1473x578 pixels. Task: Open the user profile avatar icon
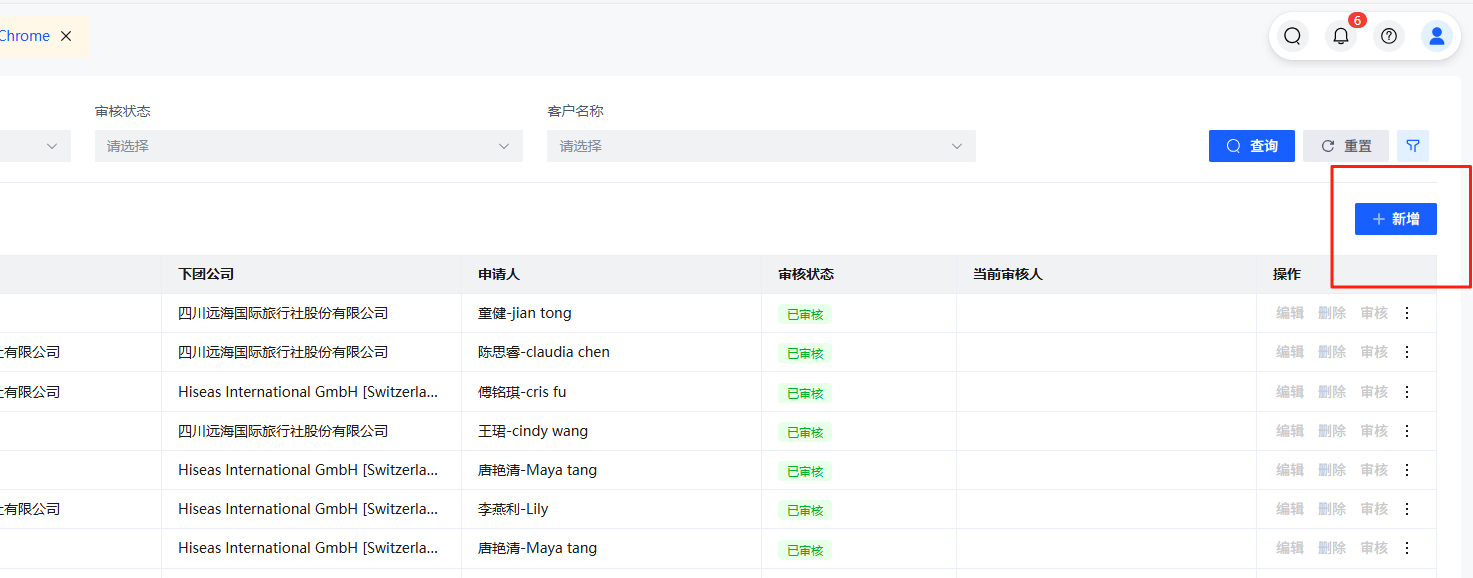point(1437,36)
